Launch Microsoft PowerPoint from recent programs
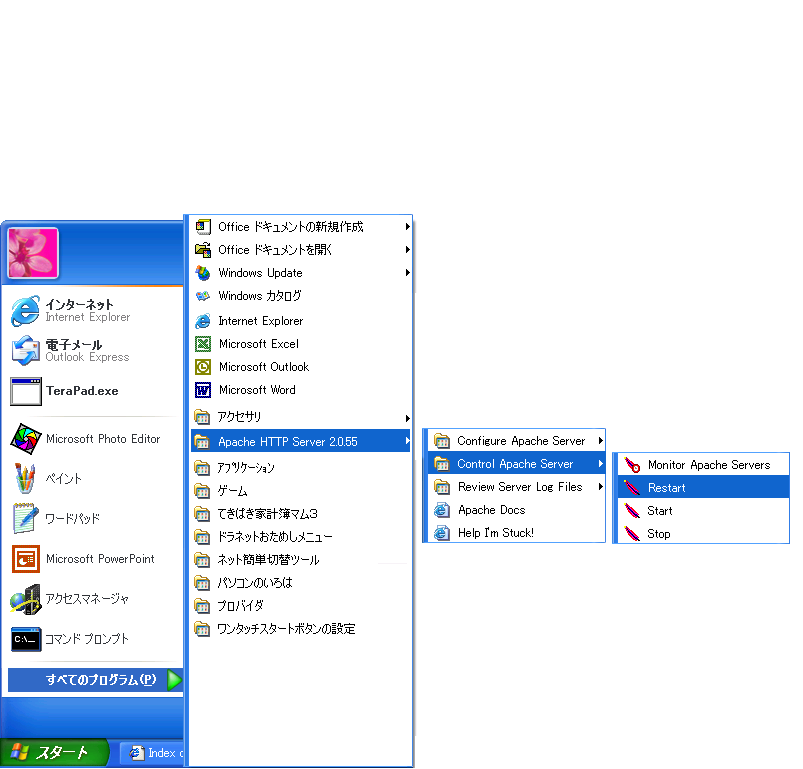 25,559
